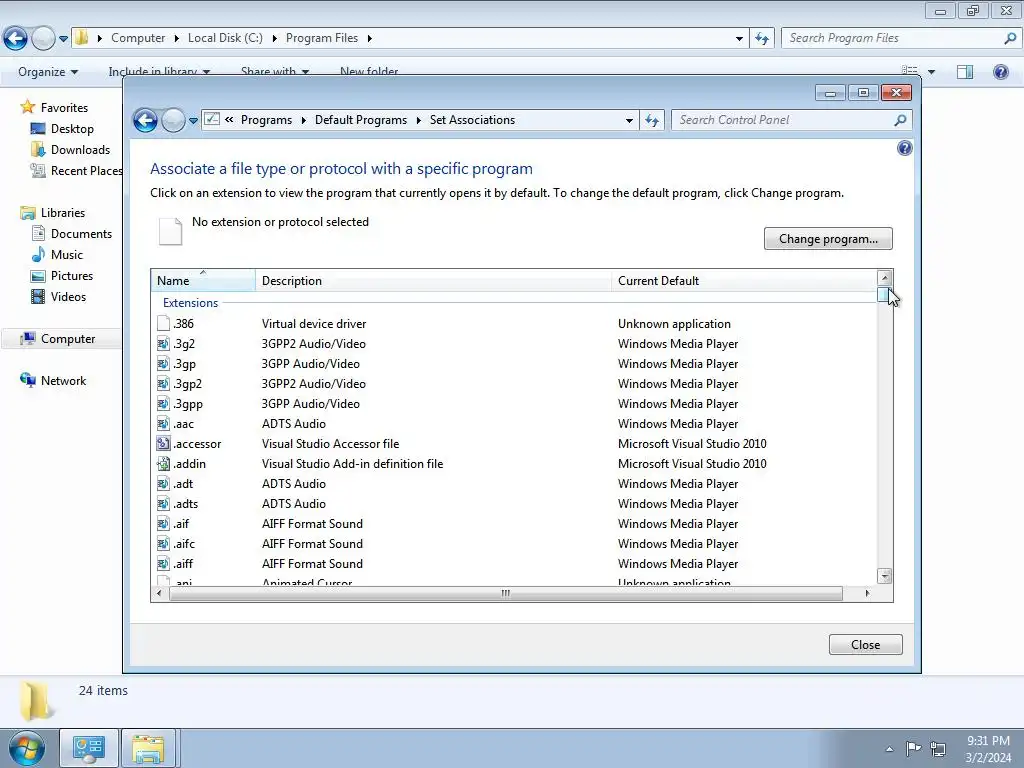Show hidden tray icons arrow
This screenshot has height=768, width=1024.
tap(889, 749)
